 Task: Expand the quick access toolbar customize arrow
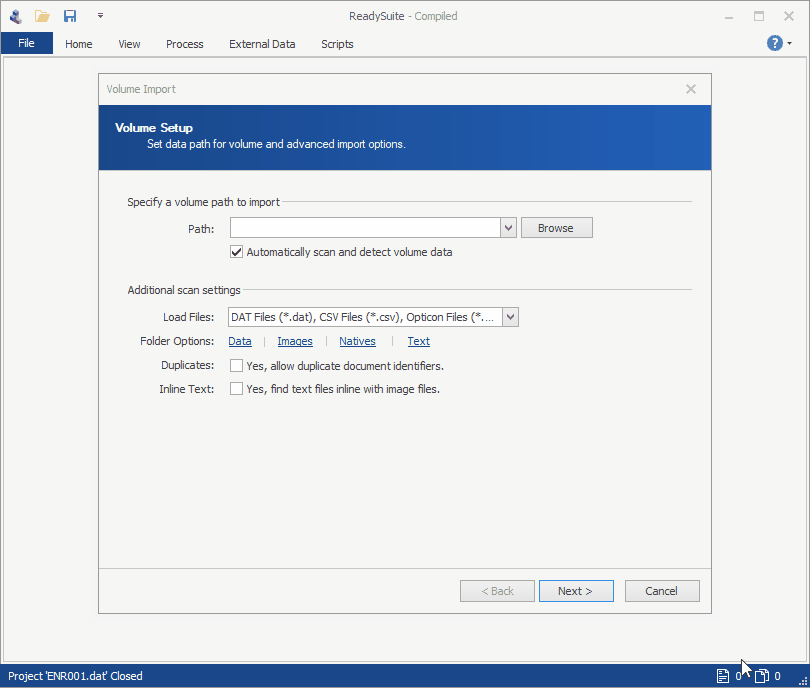point(100,16)
